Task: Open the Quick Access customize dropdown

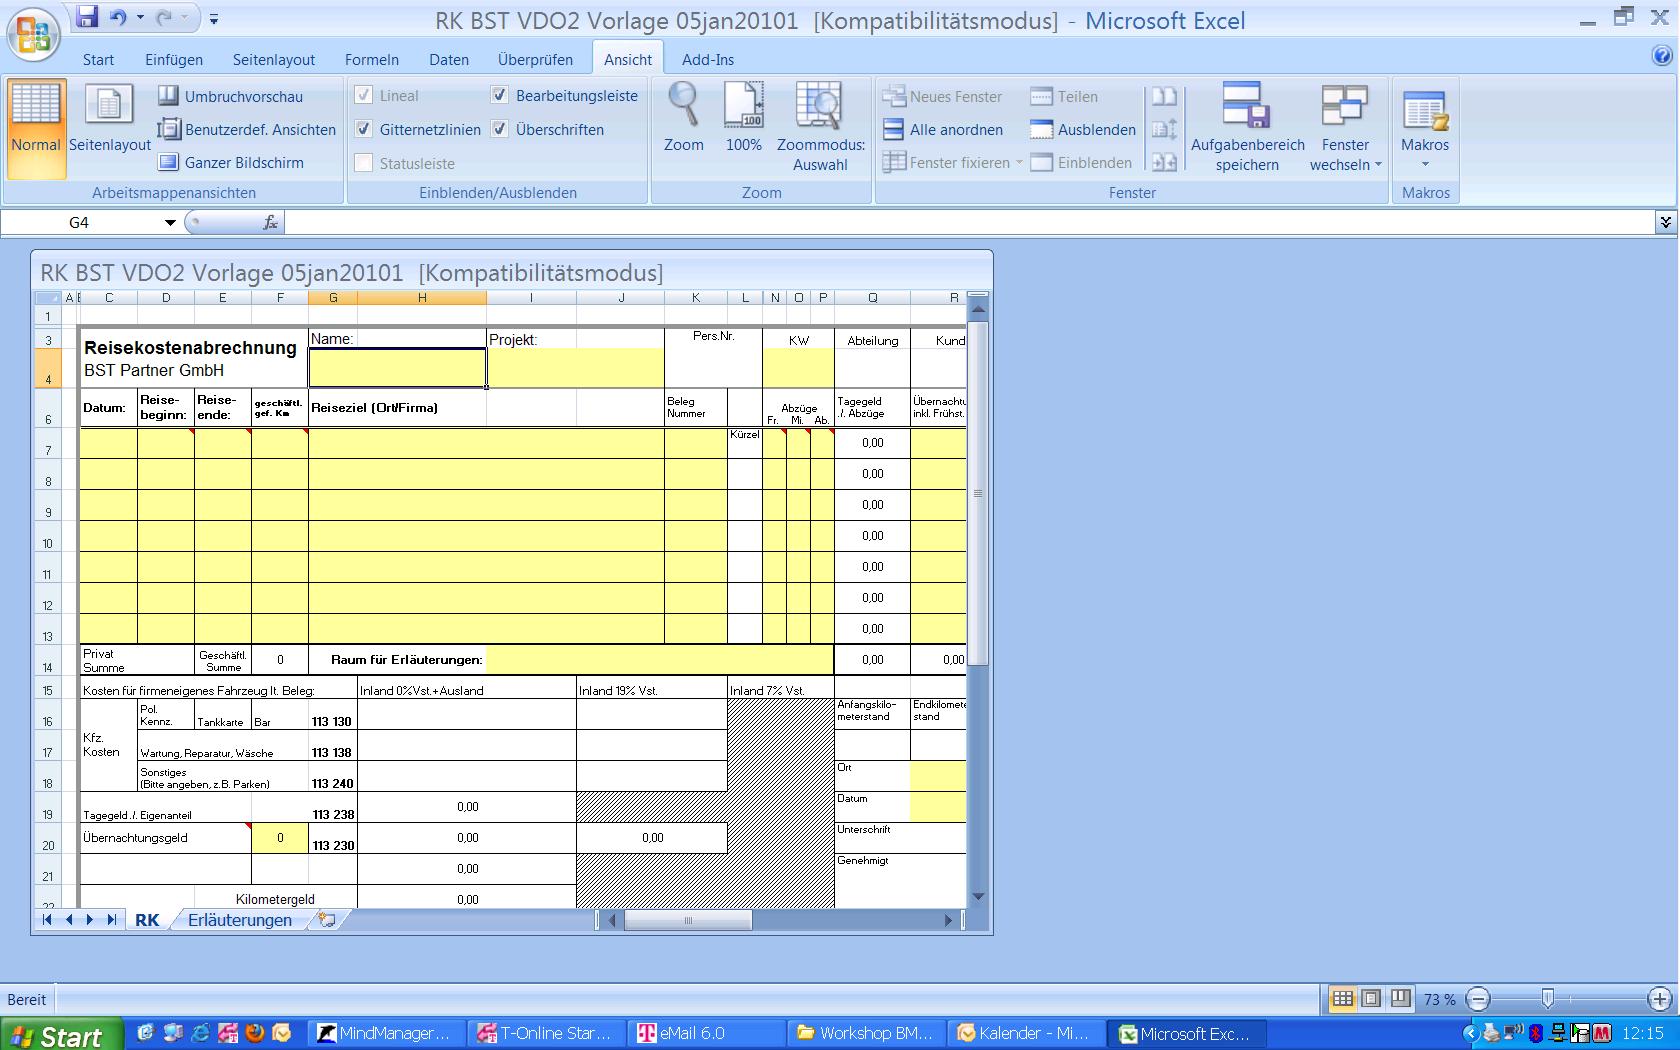Action: coord(214,18)
